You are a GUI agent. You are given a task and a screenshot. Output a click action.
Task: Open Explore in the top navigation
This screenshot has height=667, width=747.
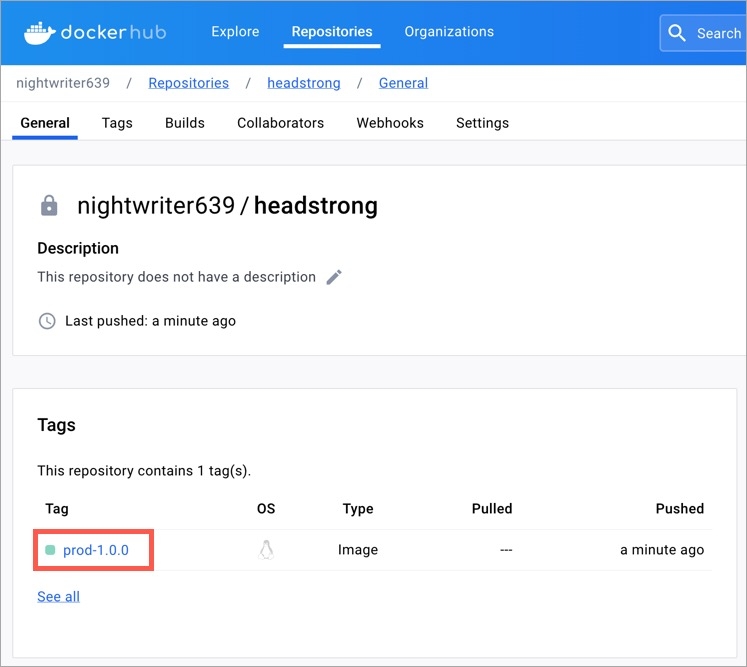[235, 32]
